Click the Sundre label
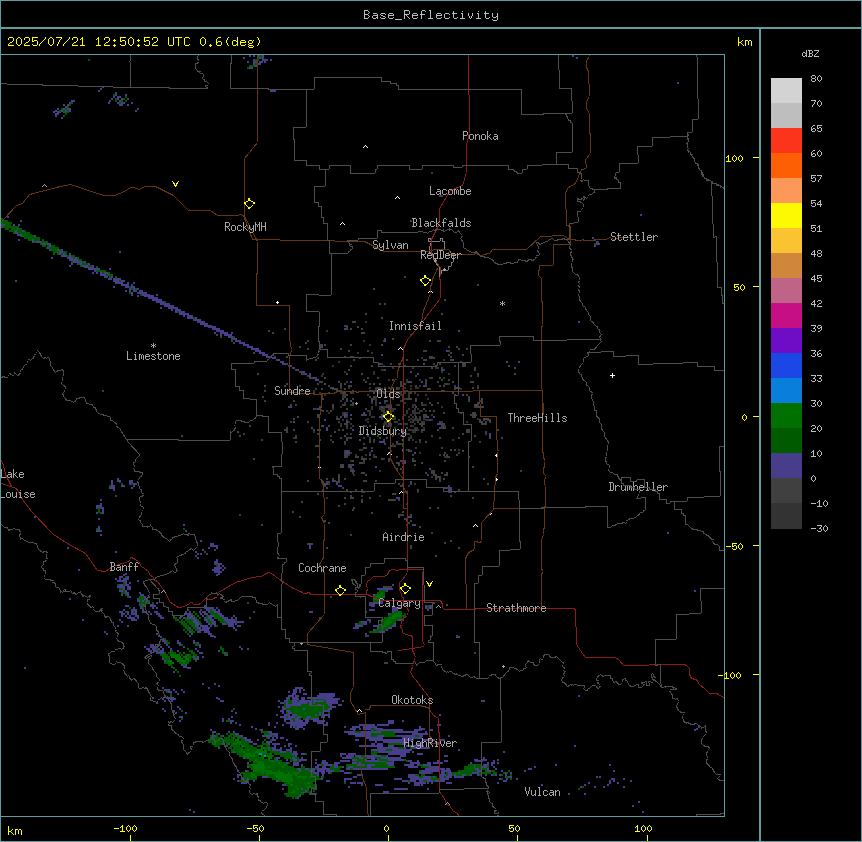Image resolution: width=862 pixels, height=842 pixels. [292, 391]
